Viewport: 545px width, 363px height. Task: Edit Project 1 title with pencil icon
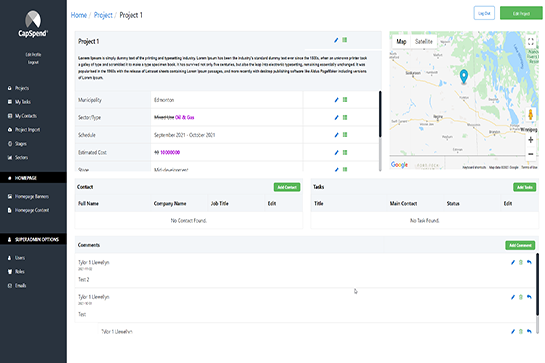click(x=336, y=40)
